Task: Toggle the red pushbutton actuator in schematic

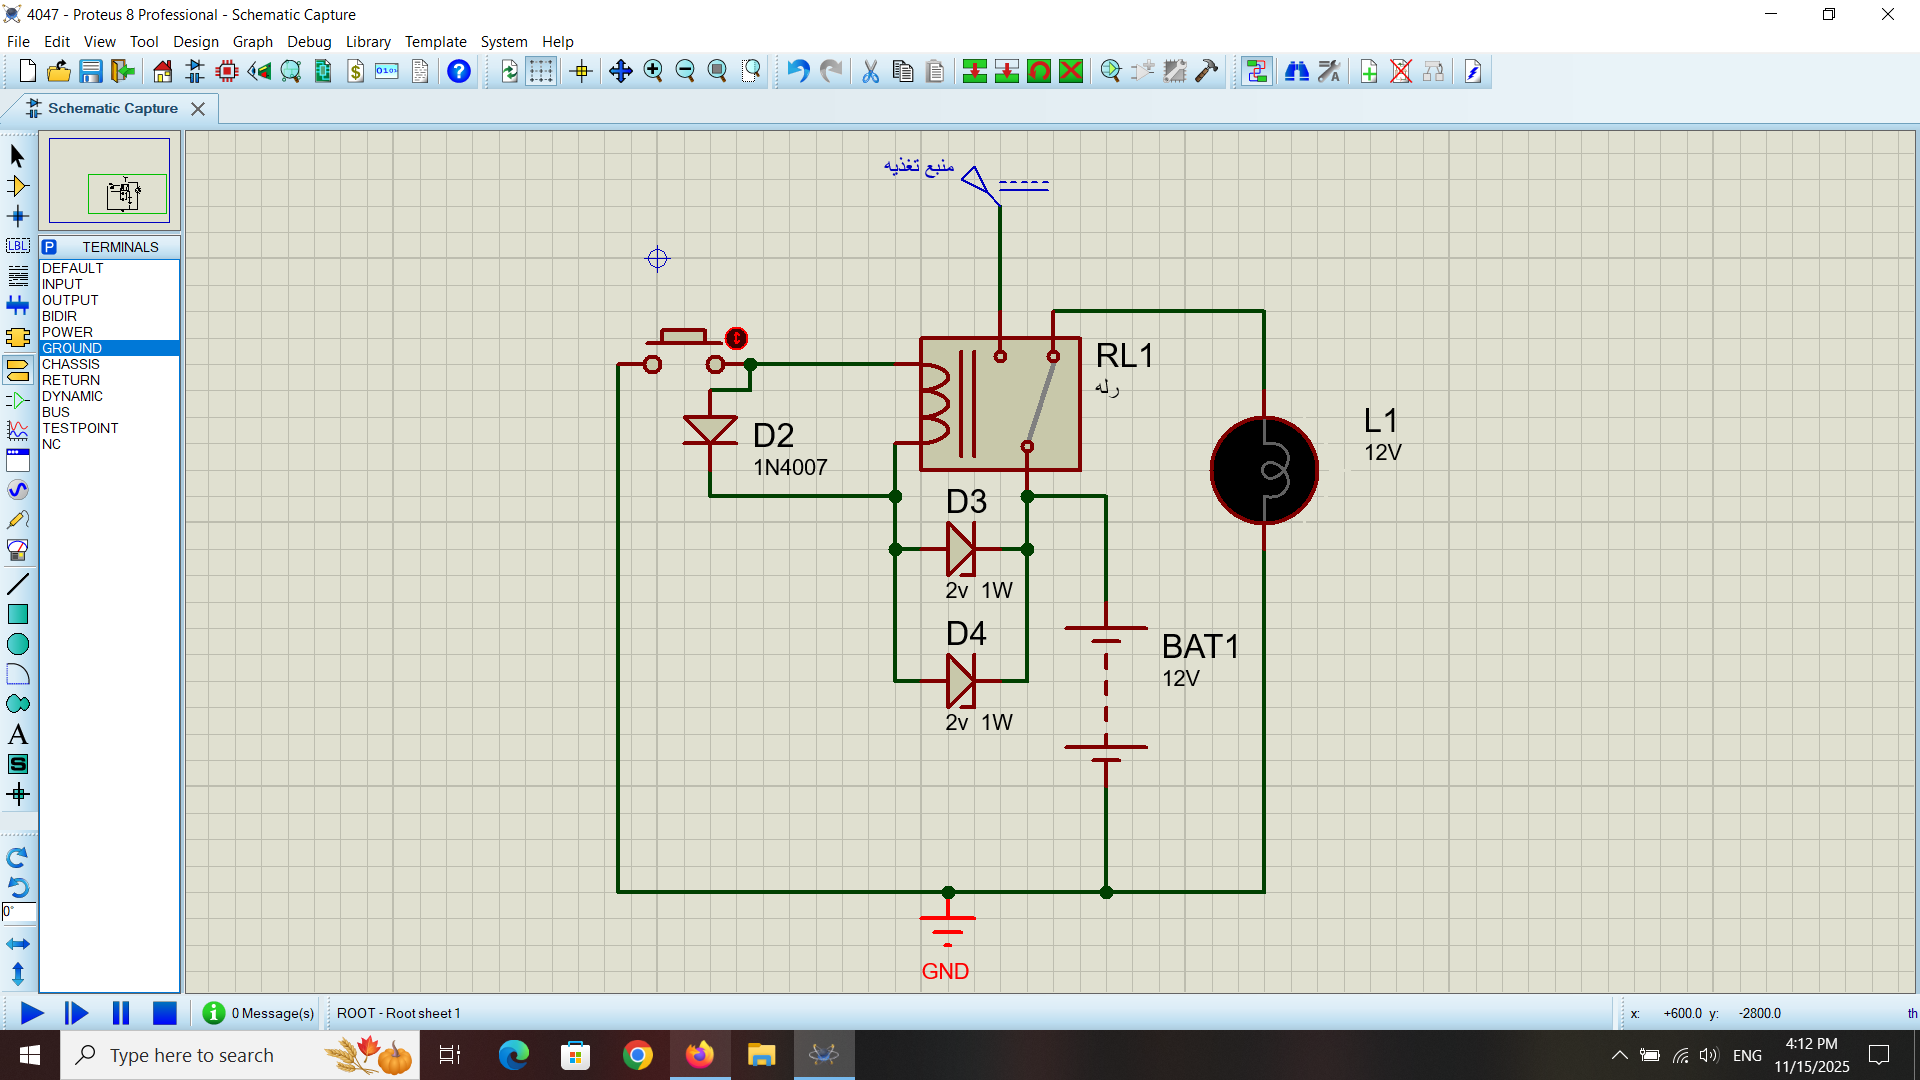Action: (x=736, y=338)
